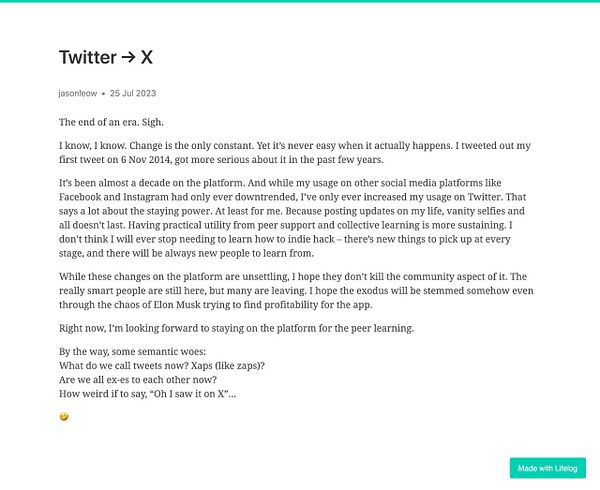Click the paragraph starting "While these changes"
This screenshot has height=490, width=600.
coord(296,291)
